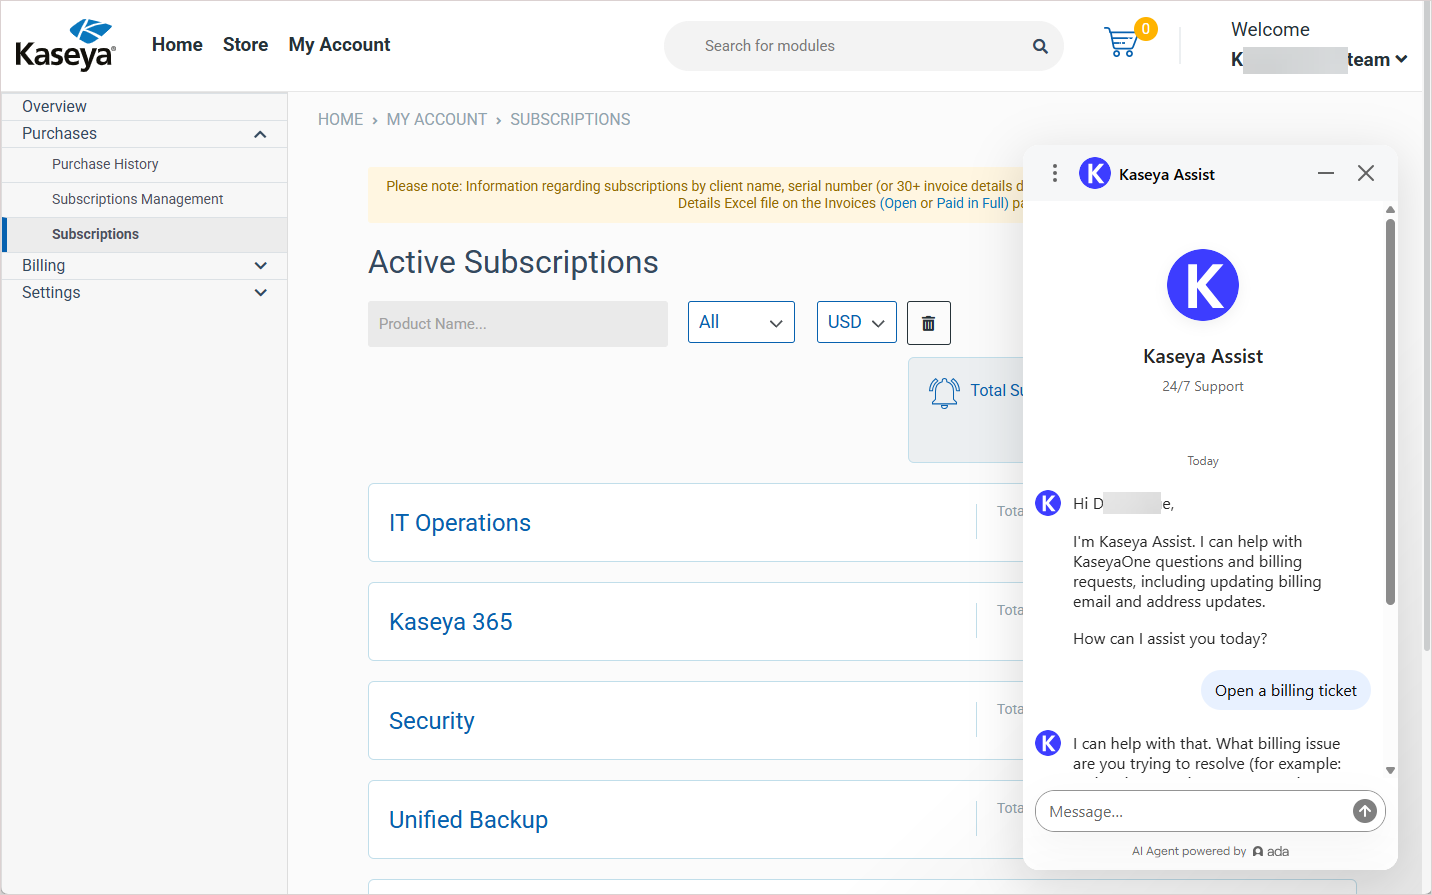Screen dimensions: 1432x895
Task: Click the notification bell icon
Action: pyautogui.click(x=943, y=392)
